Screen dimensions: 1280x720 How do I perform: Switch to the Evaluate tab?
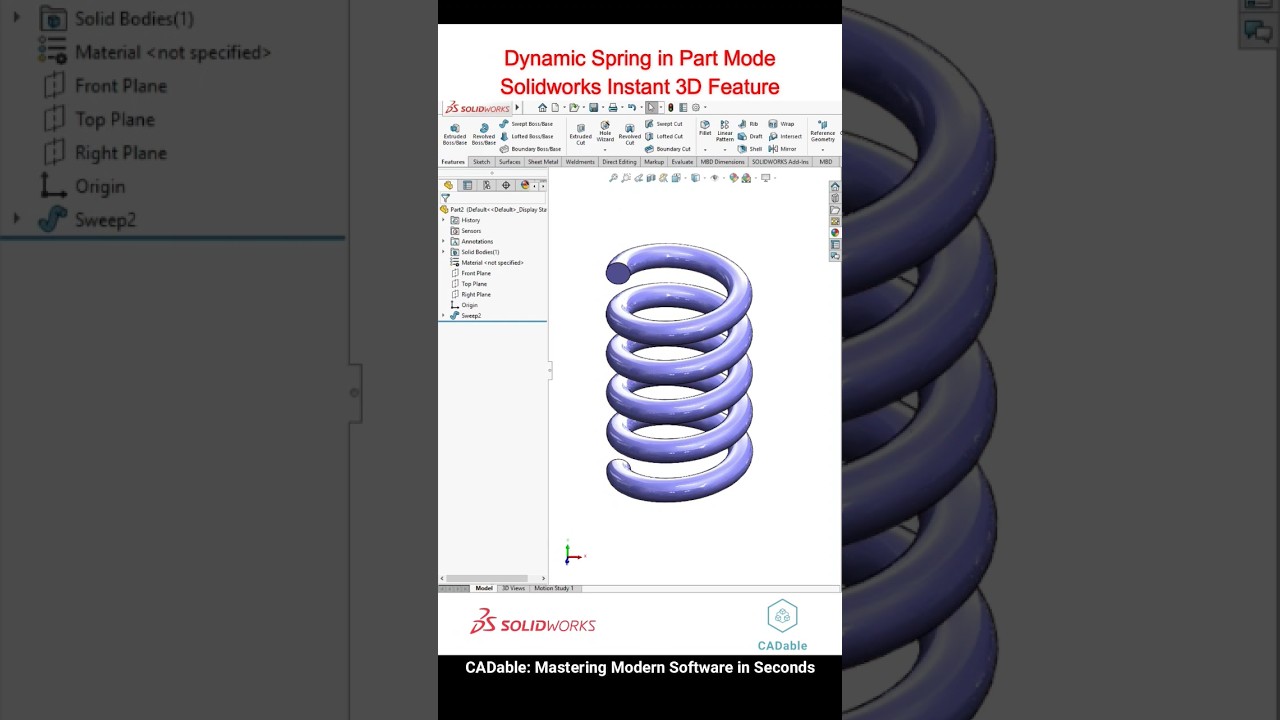[682, 162]
